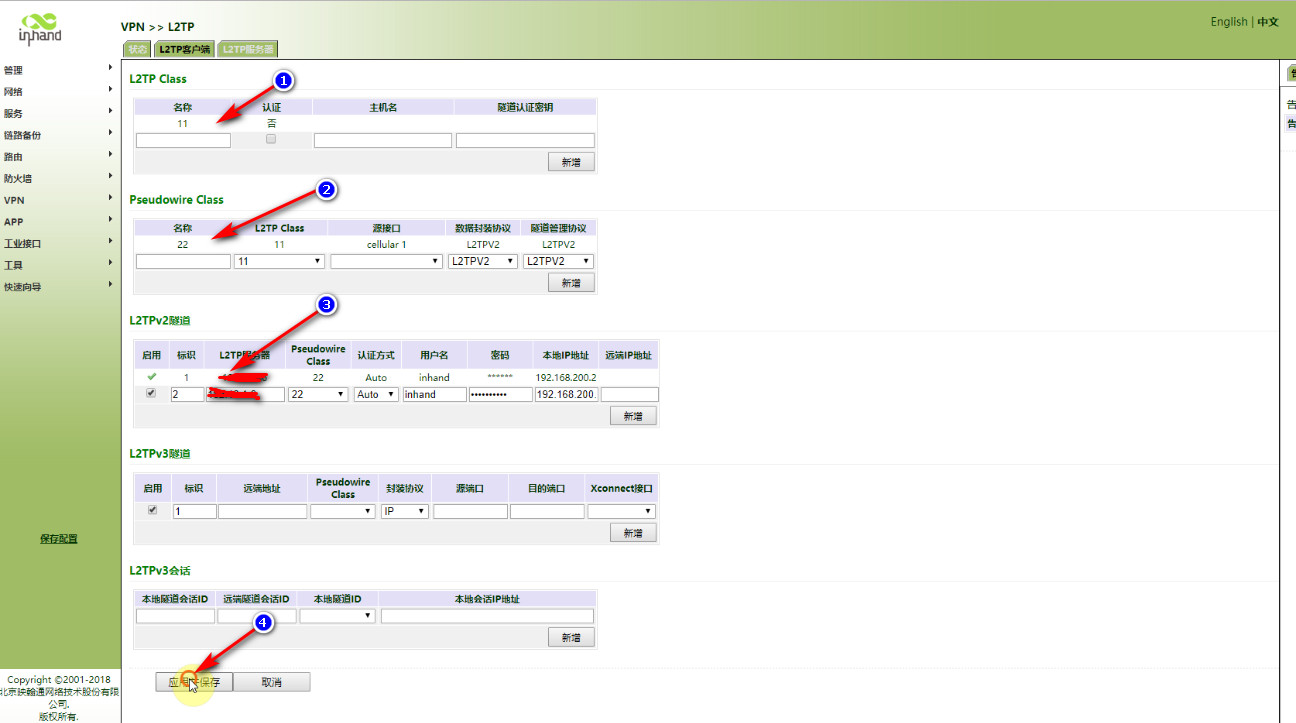Open the 源接口 dropdown in Pseudowire Class
This screenshot has width=1296, height=723.
[386, 261]
